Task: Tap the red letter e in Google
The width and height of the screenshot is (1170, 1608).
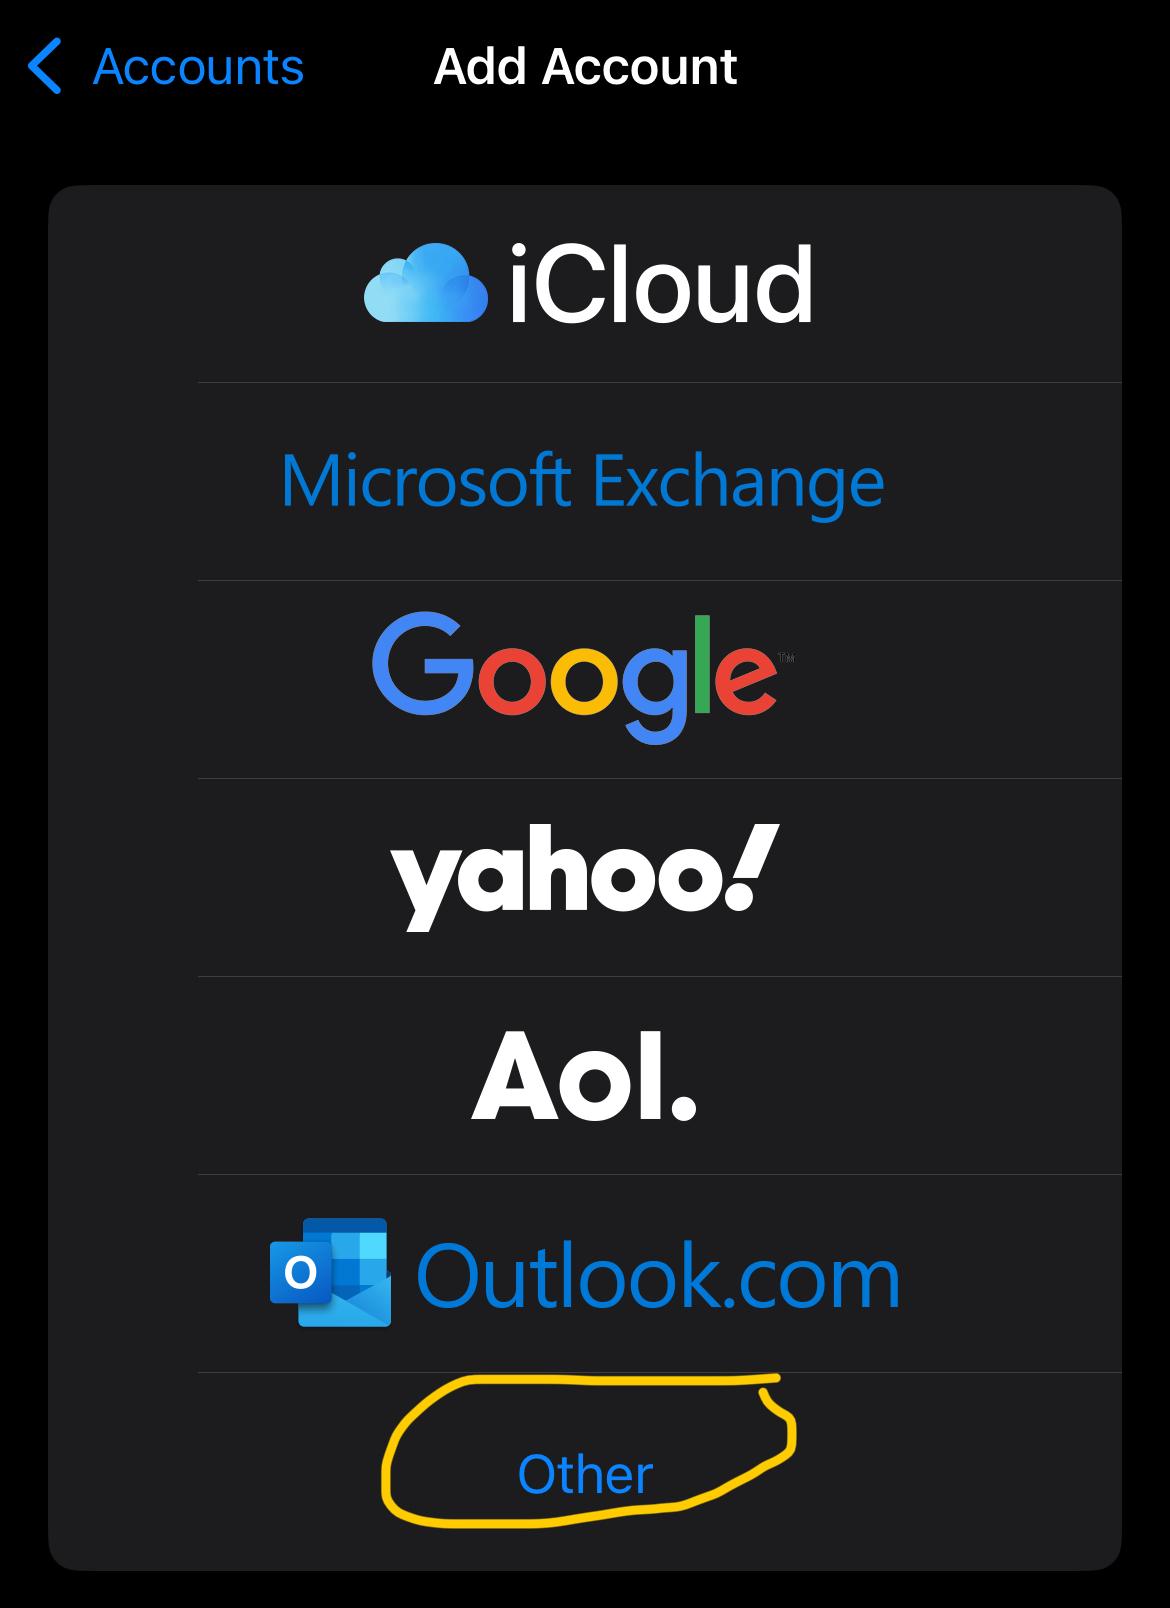Action: [x=747, y=679]
